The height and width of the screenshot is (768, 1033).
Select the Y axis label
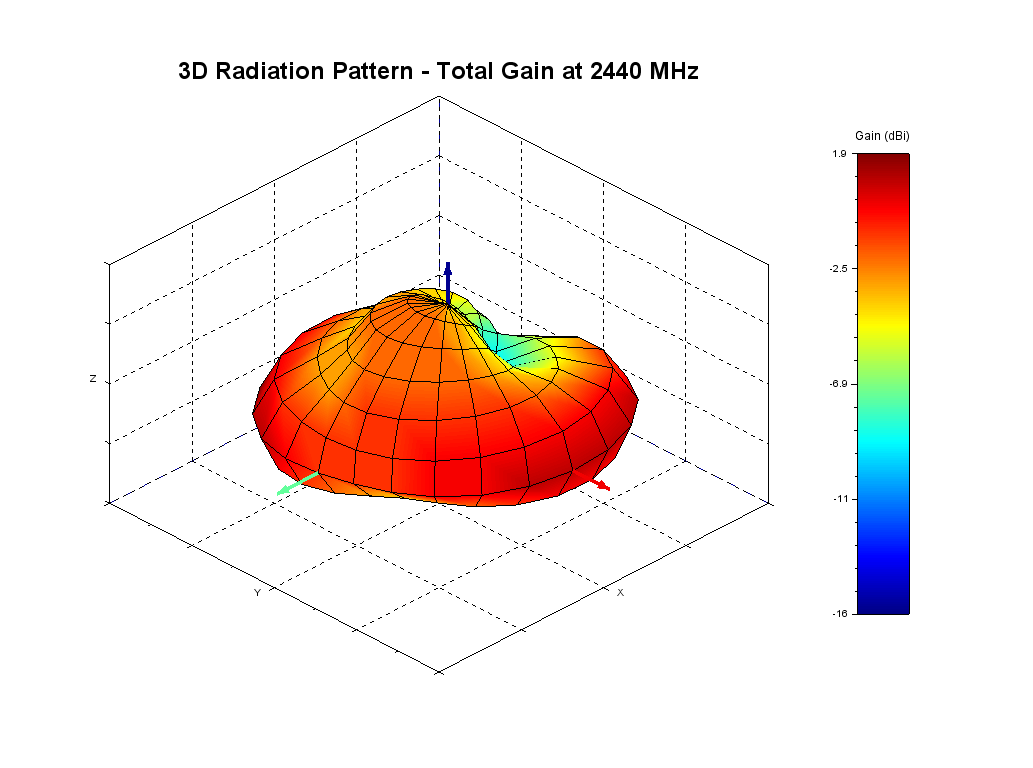[x=257, y=593]
